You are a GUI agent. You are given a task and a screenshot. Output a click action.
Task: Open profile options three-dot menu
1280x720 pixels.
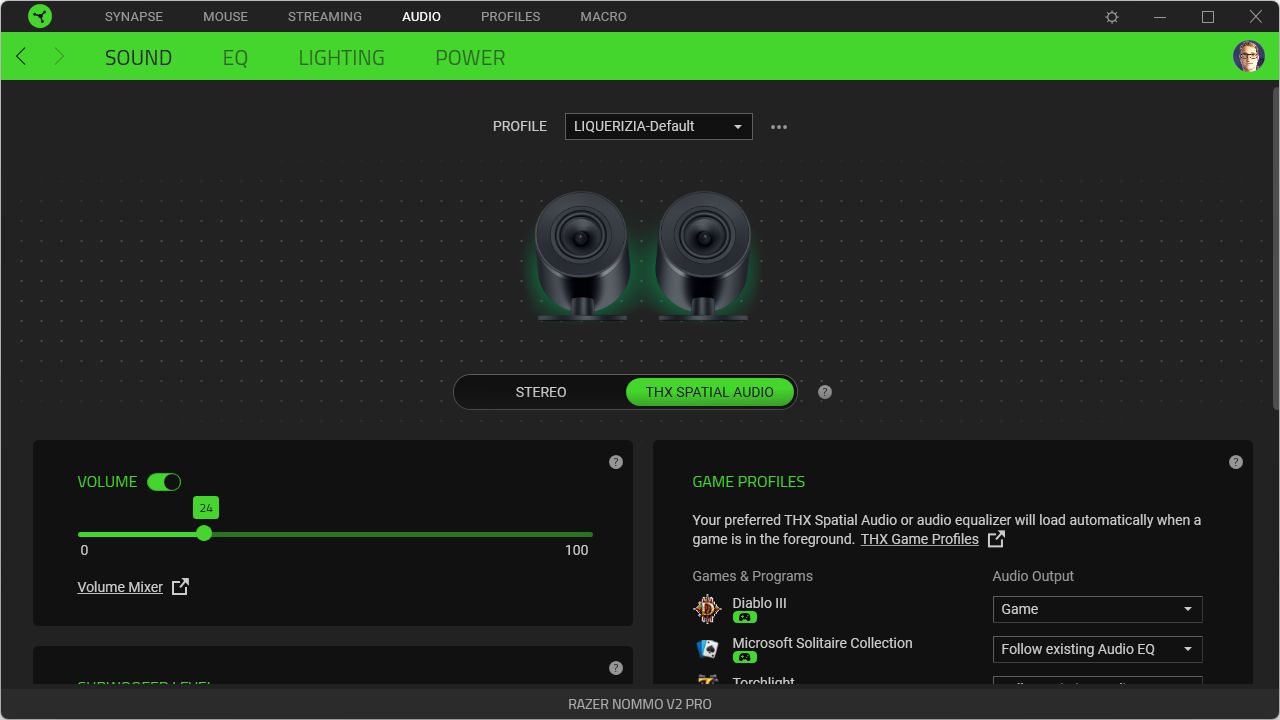pyautogui.click(x=779, y=127)
